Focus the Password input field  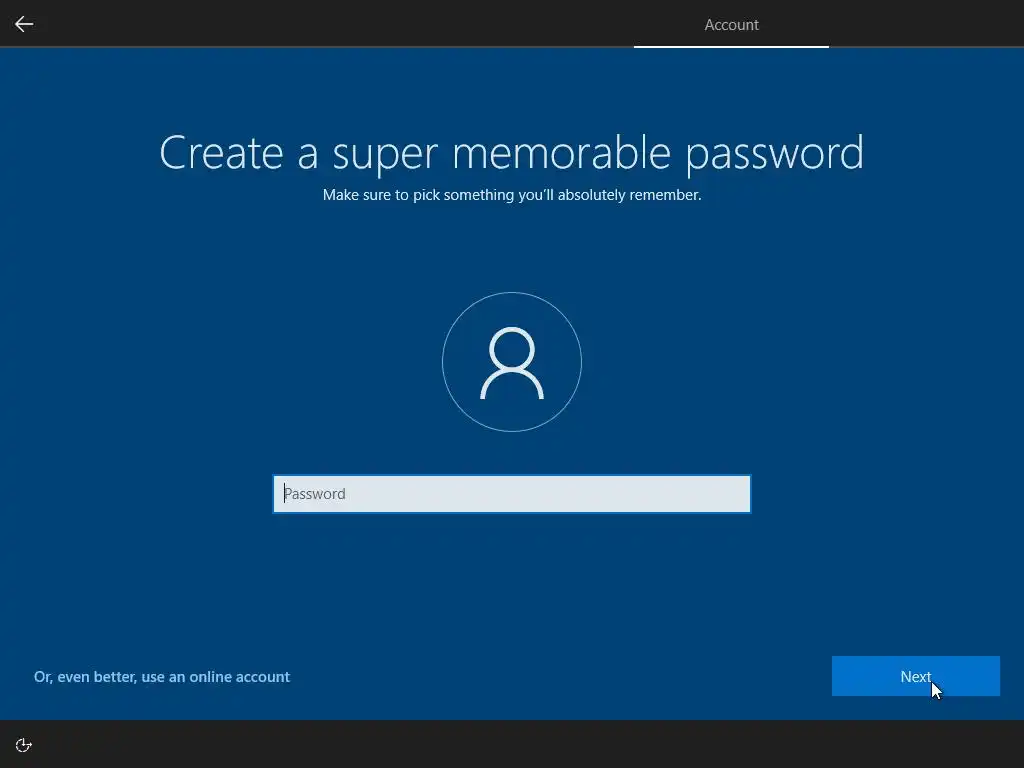point(512,494)
